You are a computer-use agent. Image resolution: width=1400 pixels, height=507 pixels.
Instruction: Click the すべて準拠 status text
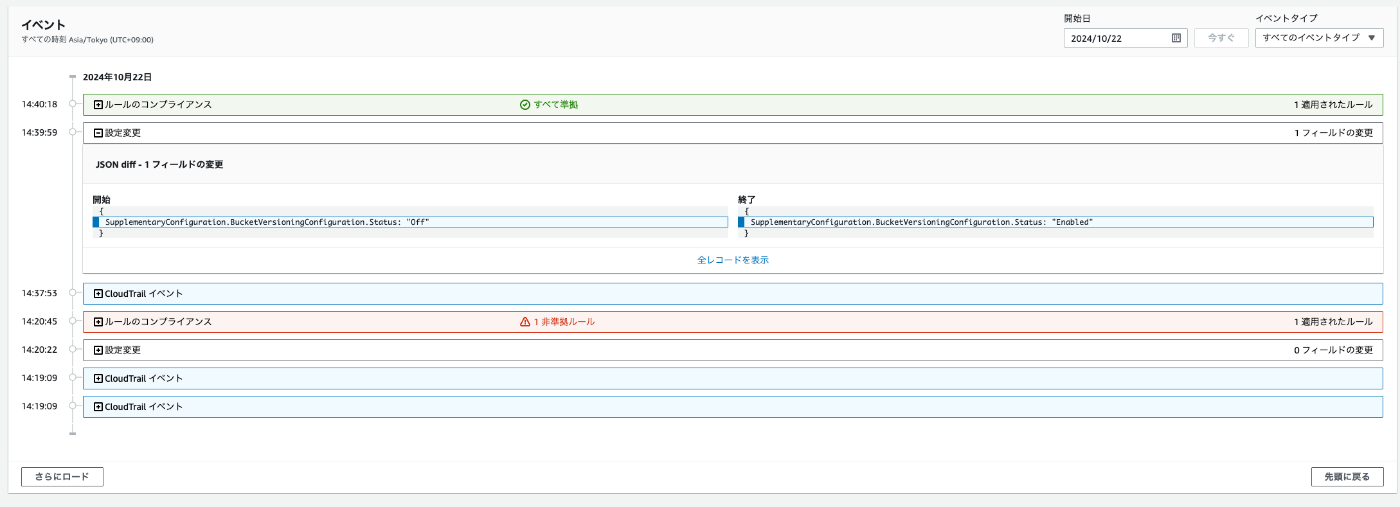[x=555, y=104]
